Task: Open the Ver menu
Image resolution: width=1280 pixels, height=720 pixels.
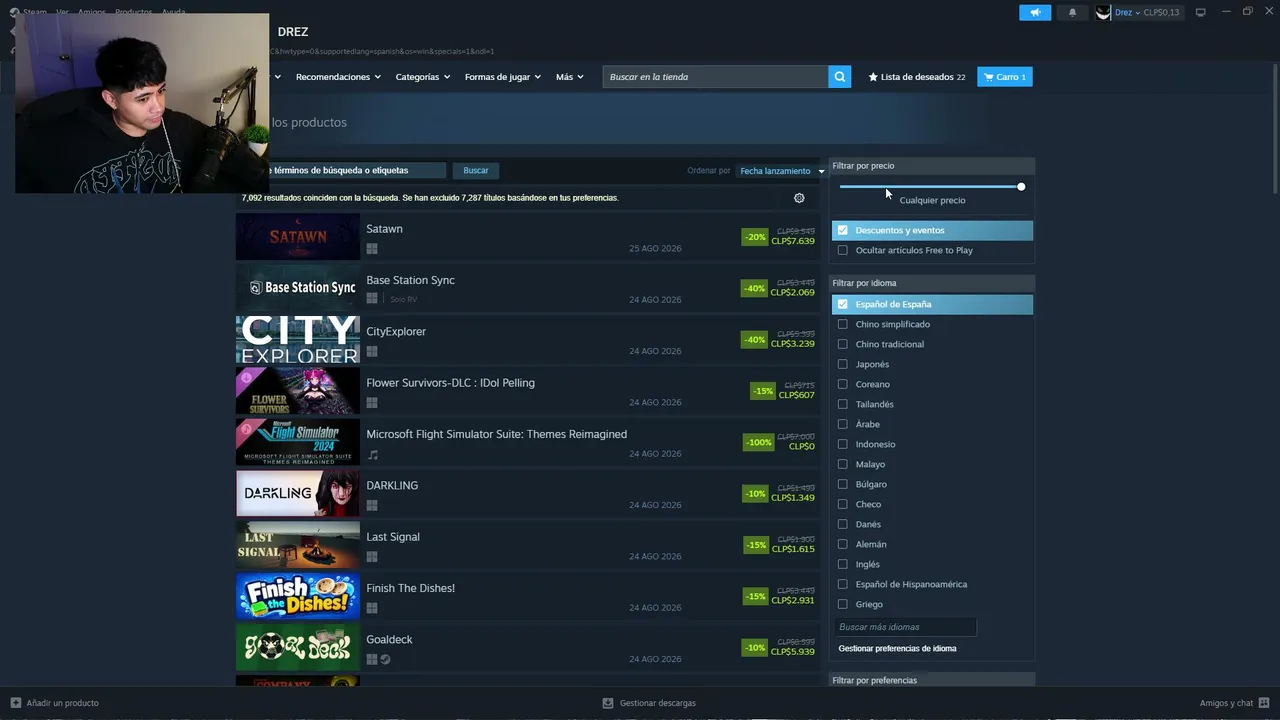Action: coord(62,12)
